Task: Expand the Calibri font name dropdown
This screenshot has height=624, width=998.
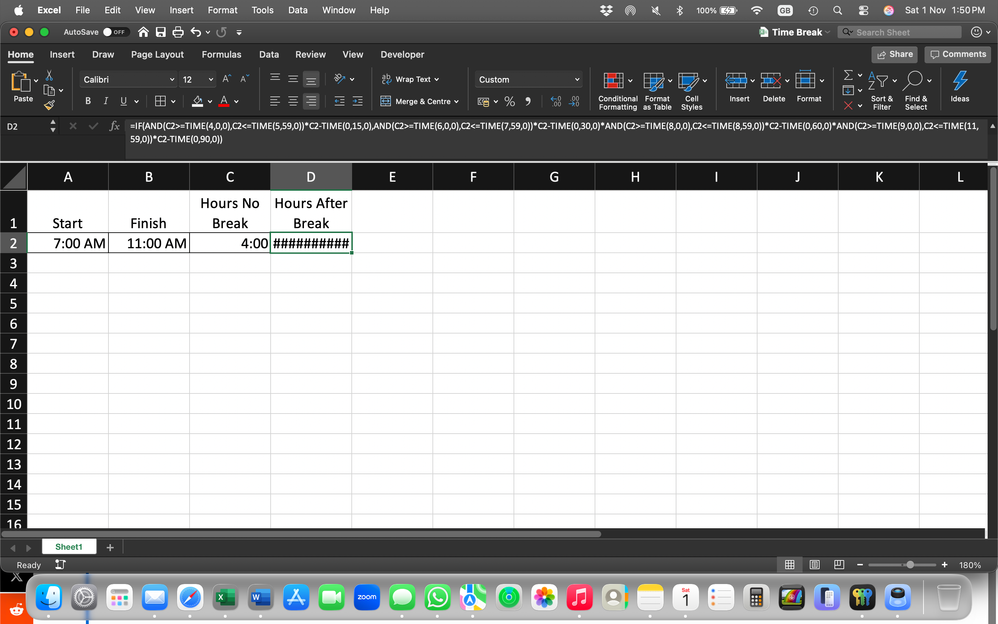Action: (x=172, y=80)
